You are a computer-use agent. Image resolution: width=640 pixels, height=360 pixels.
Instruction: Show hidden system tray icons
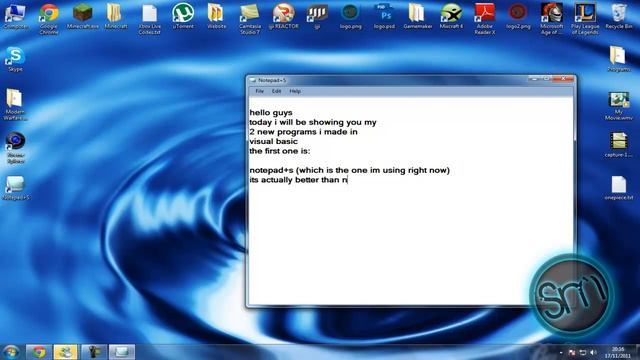pyautogui.click(x=561, y=353)
